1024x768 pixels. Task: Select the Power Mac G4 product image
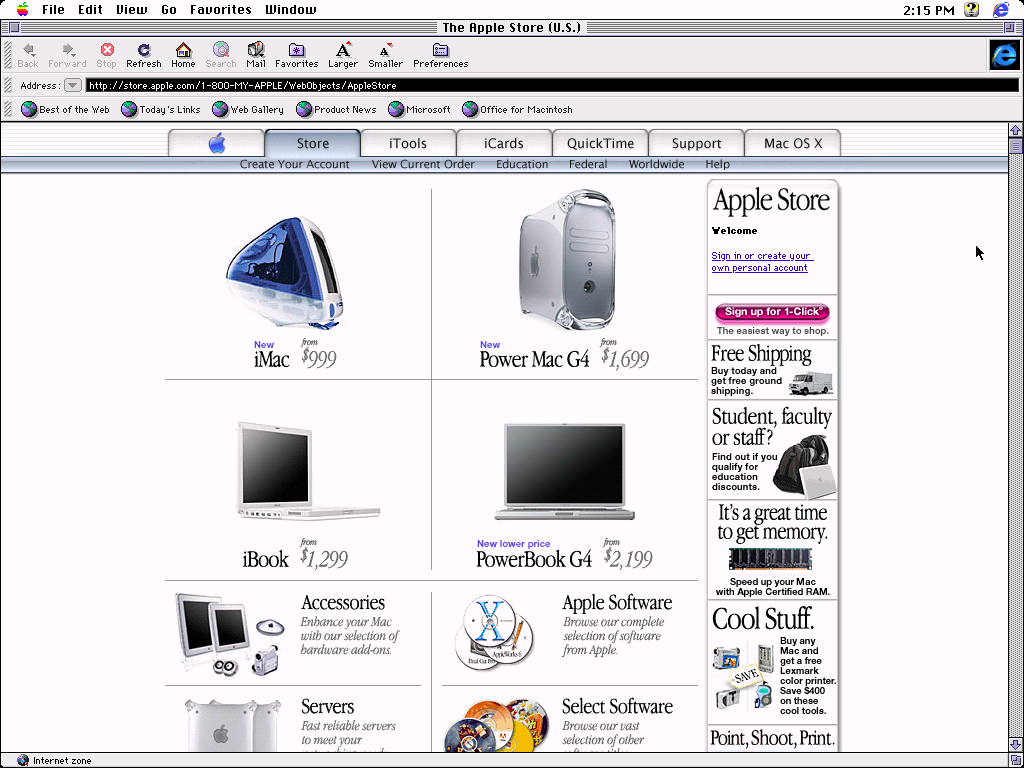[566, 262]
